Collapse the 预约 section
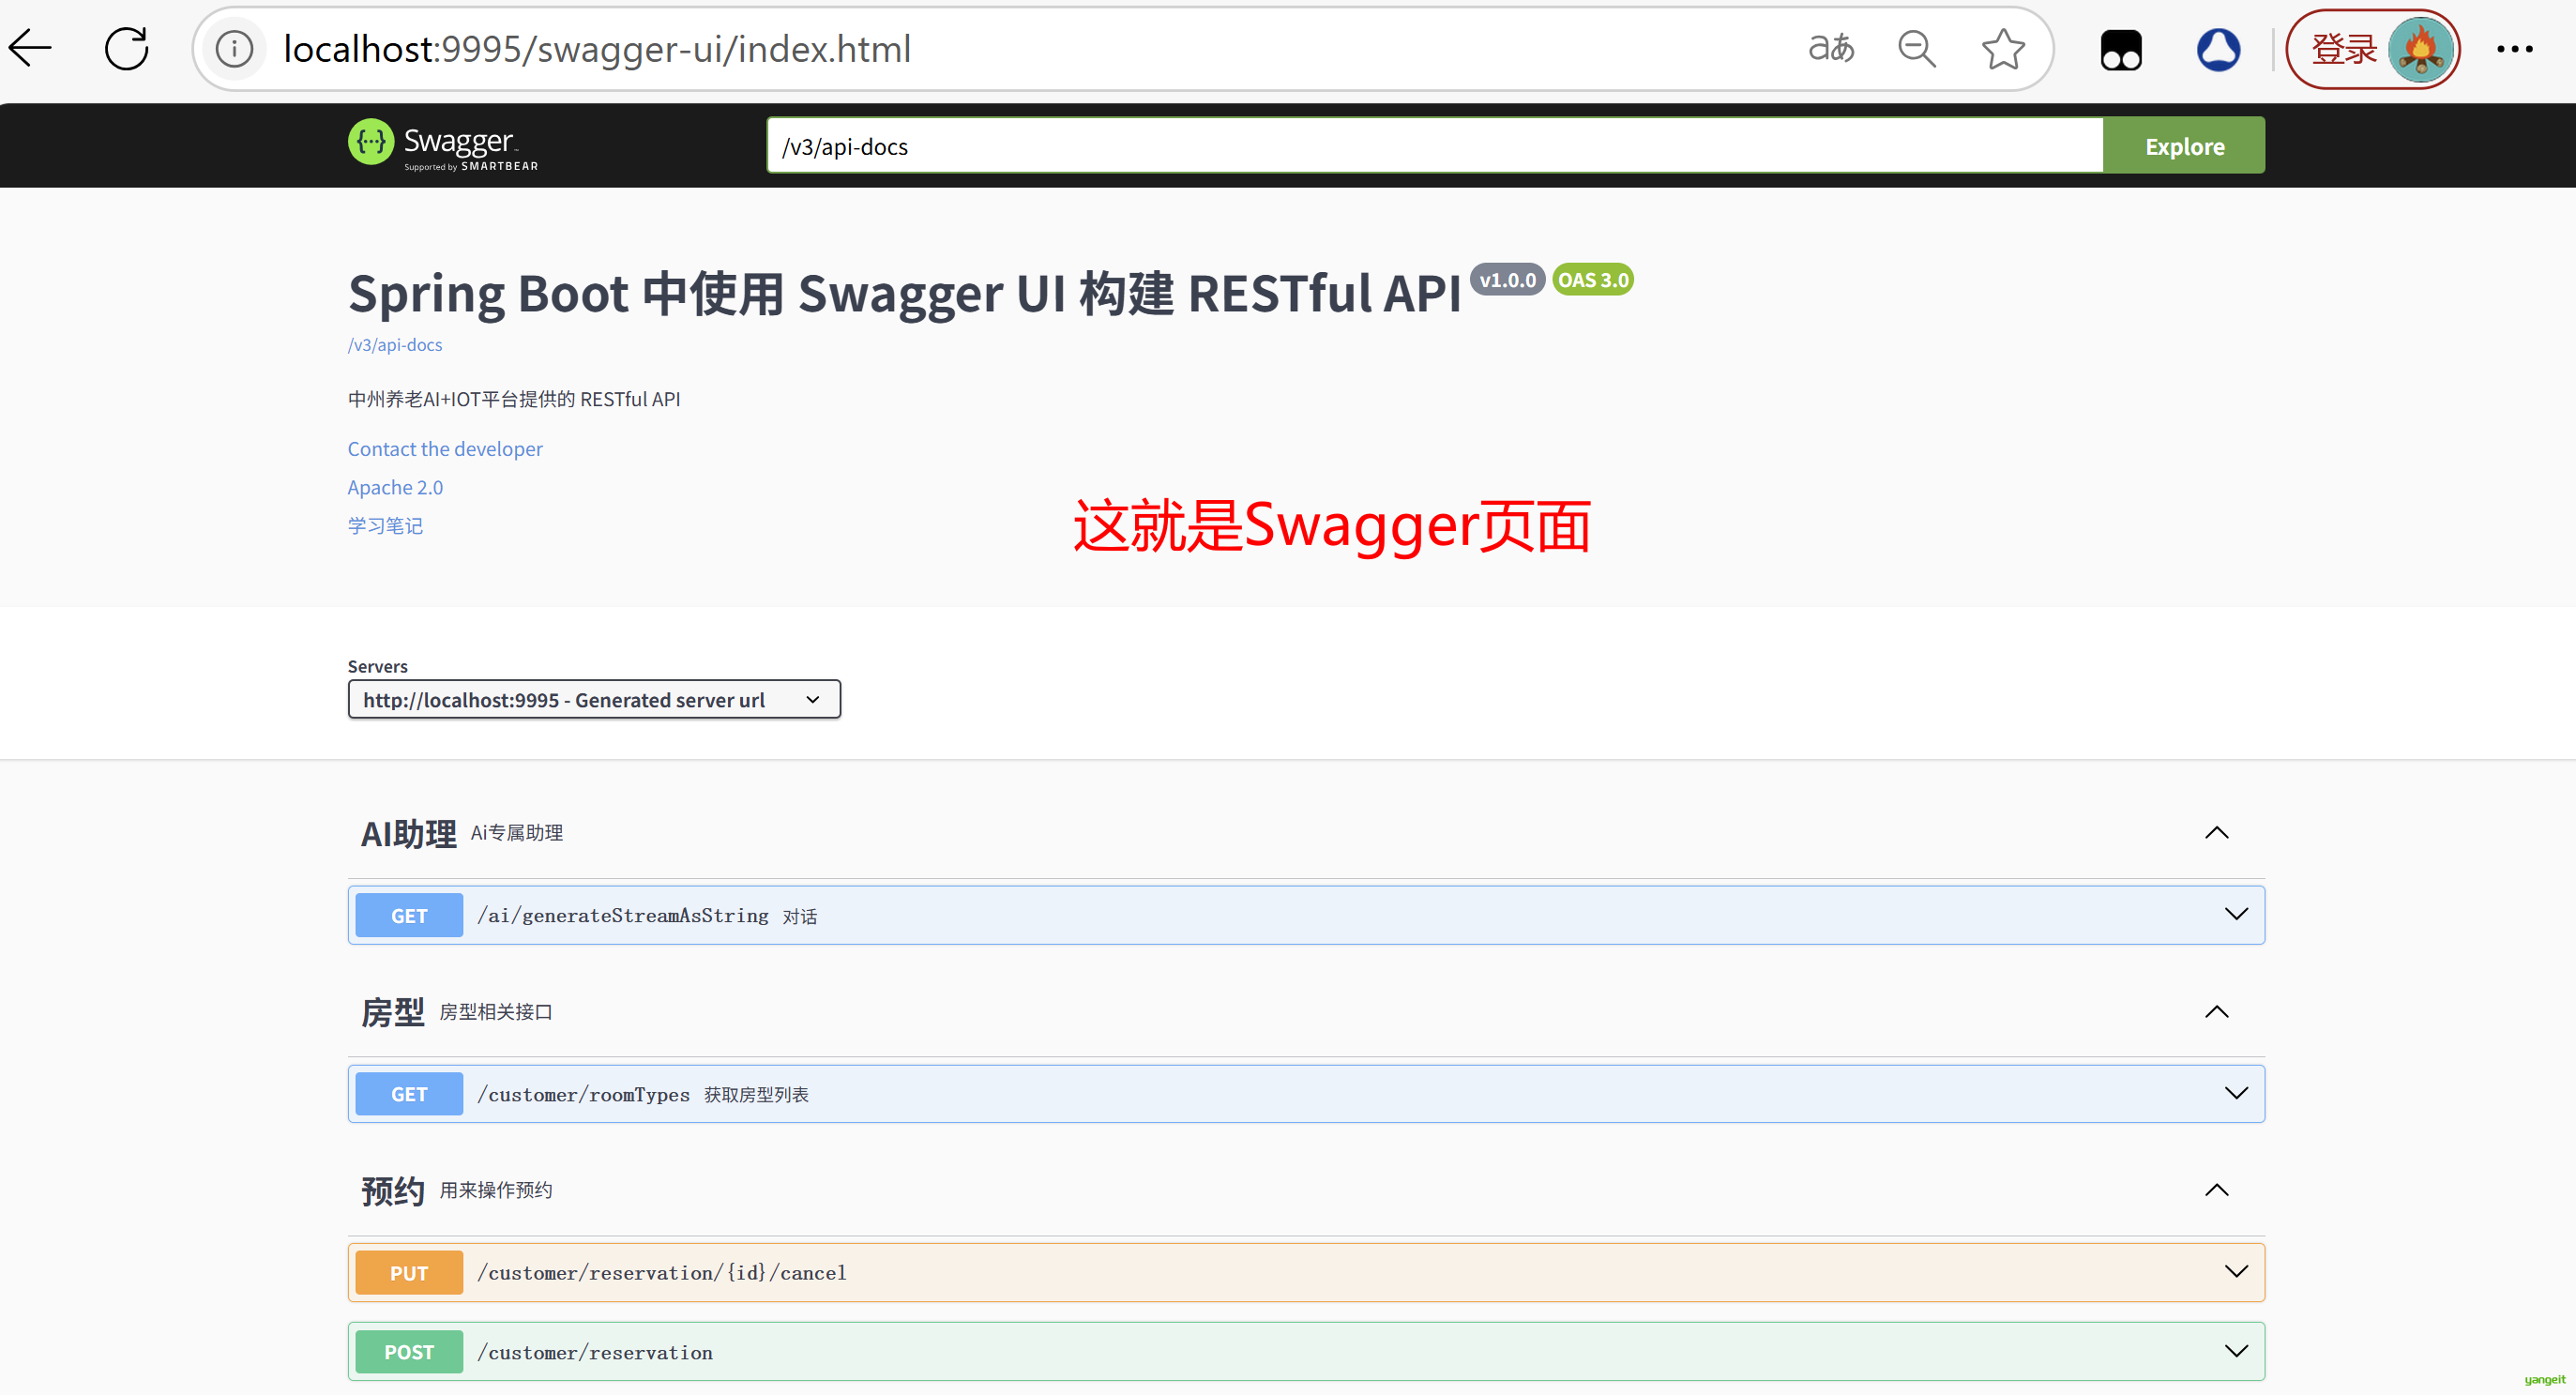The image size is (2576, 1395). pos(2216,1190)
